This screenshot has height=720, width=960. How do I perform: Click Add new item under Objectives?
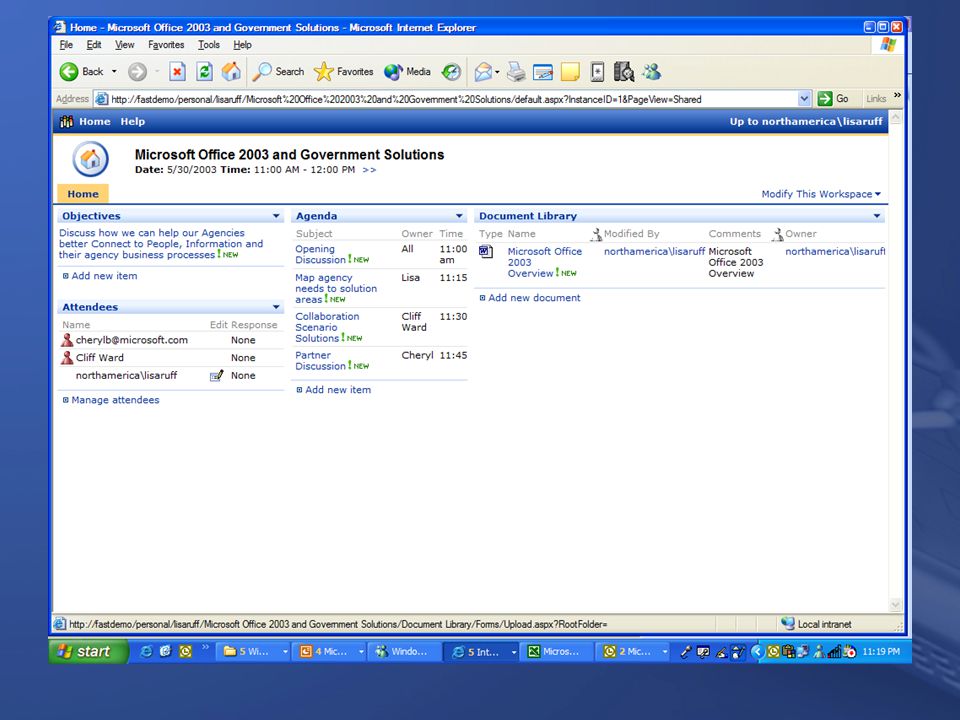click(x=104, y=276)
